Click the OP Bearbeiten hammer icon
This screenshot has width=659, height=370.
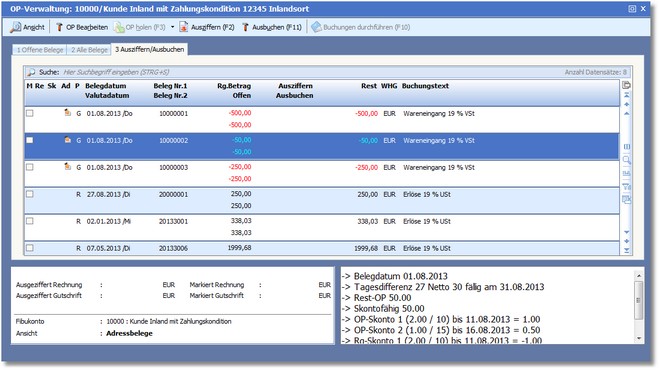(x=59, y=27)
